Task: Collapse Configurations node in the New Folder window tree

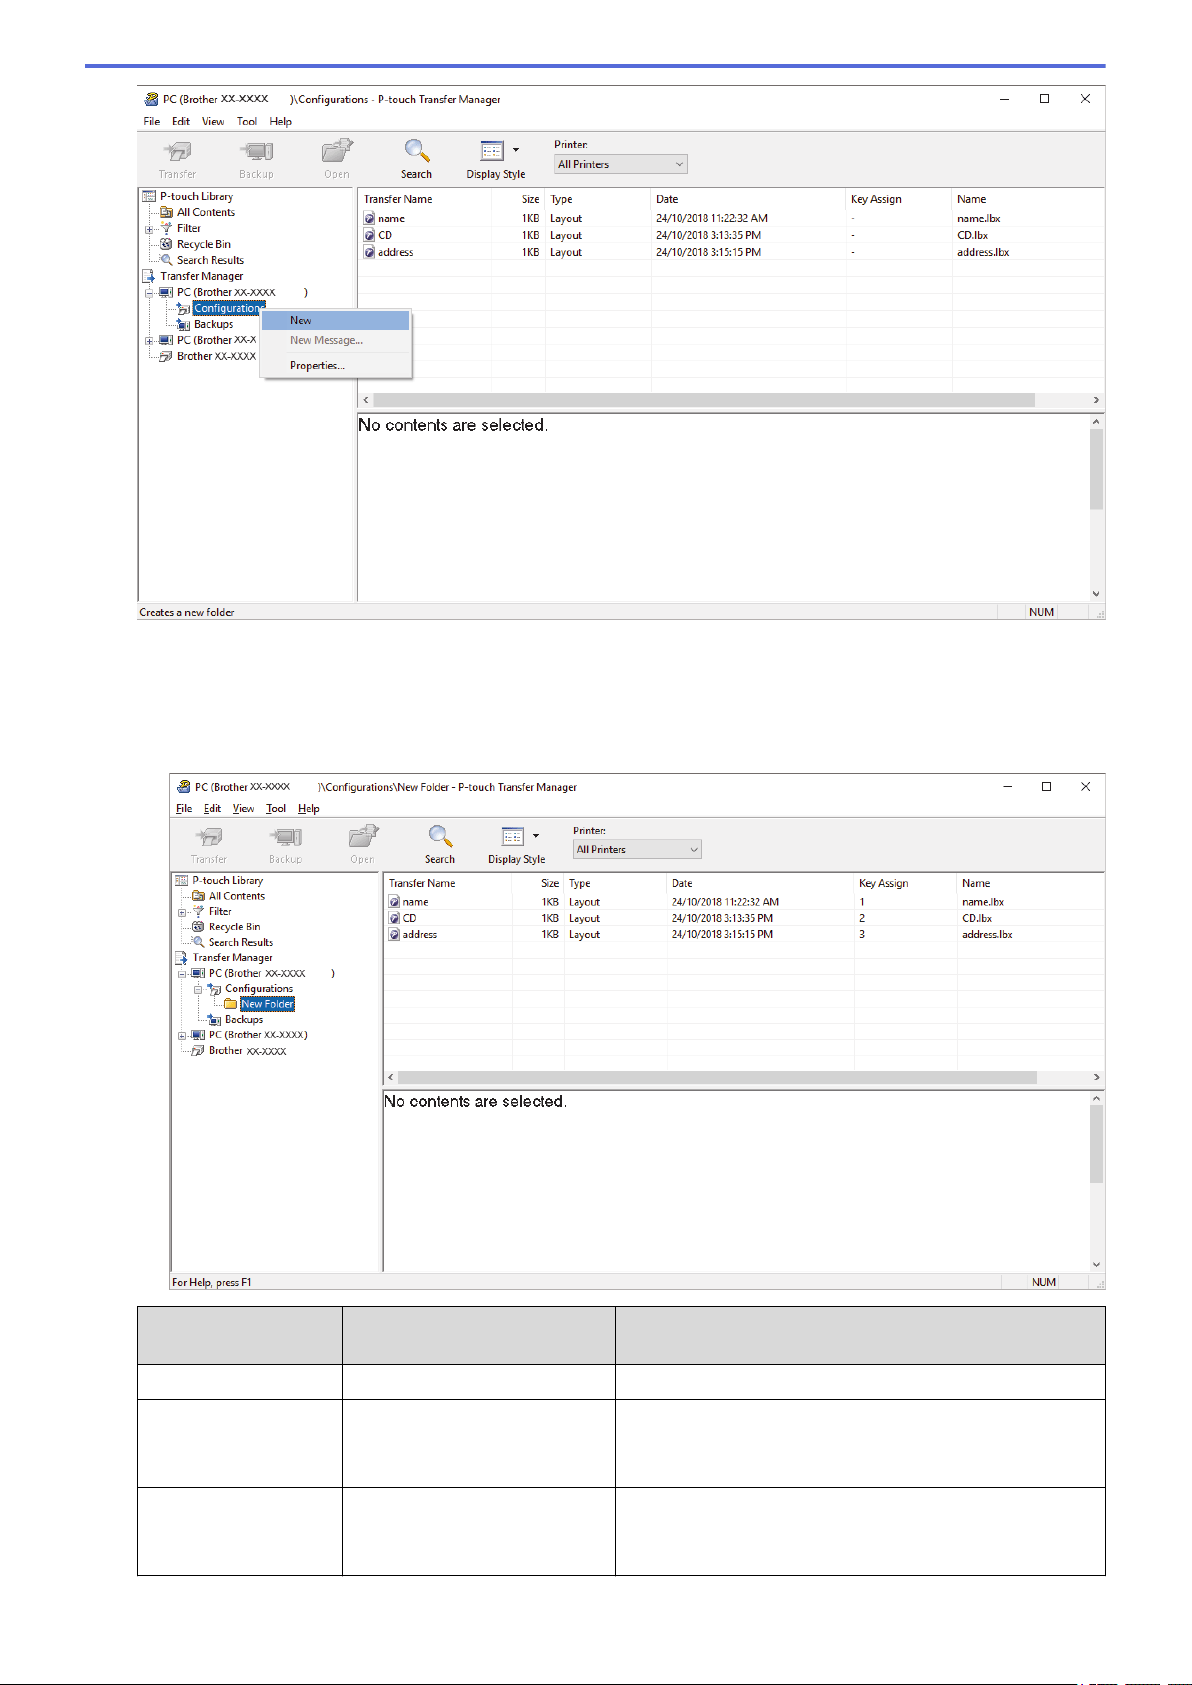Action: (198, 989)
